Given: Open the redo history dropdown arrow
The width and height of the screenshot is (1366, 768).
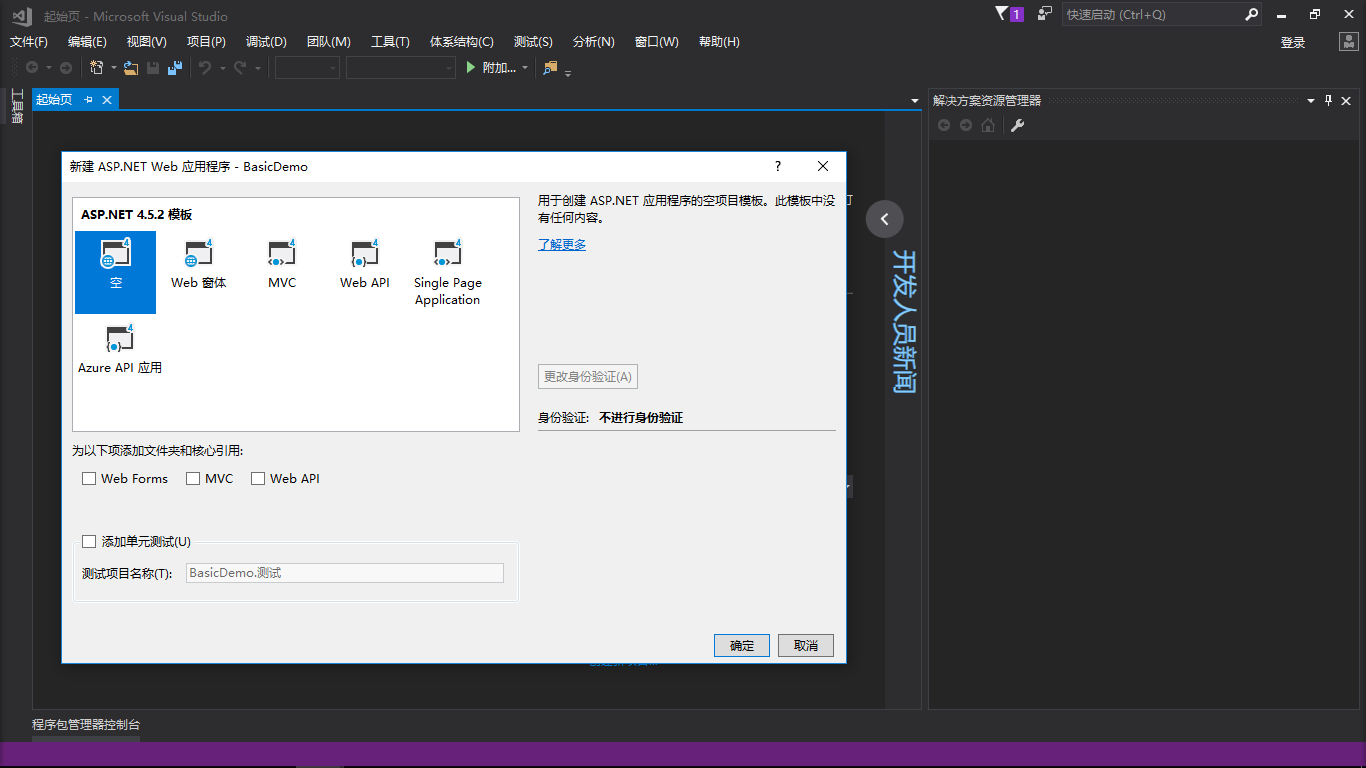Looking at the screenshot, I should pyautogui.click(x=257, y=68).
